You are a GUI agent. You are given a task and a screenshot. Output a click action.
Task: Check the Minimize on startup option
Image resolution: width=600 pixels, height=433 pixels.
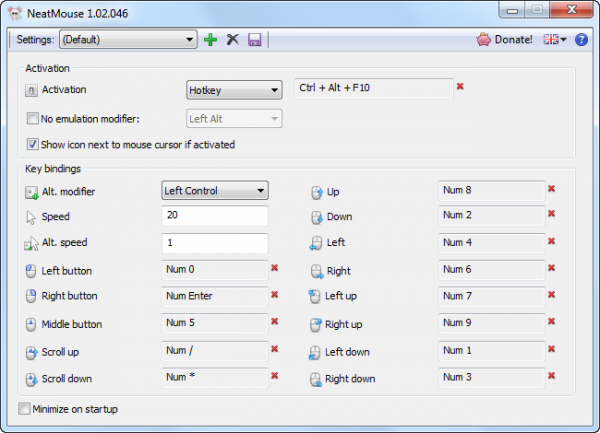coord(25,408)
